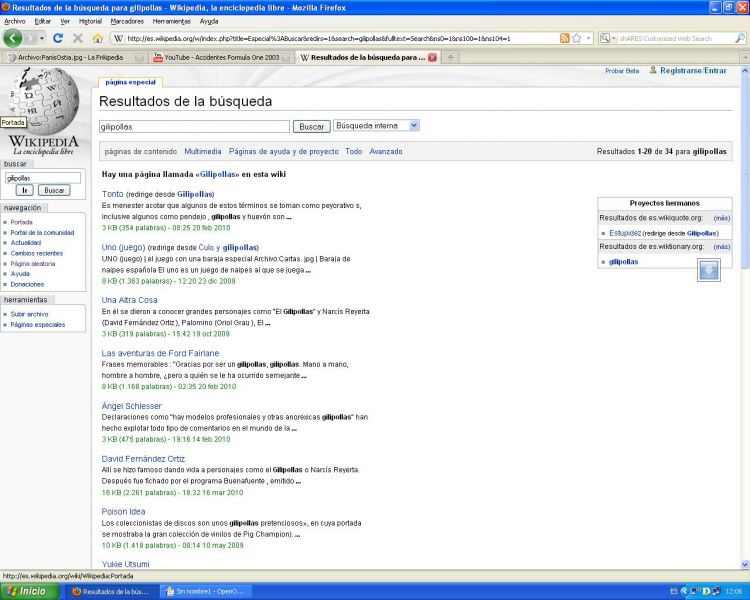Viewport: 750px width, 600px height.
Task: Open Subir archivo in herramientas
Action: 29,314
